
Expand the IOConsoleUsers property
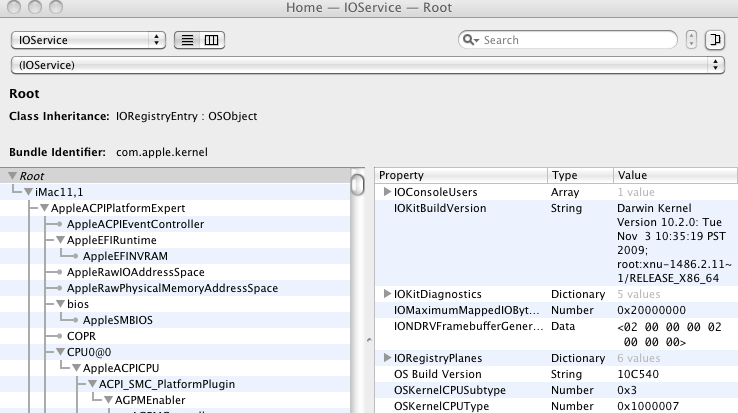387,192
